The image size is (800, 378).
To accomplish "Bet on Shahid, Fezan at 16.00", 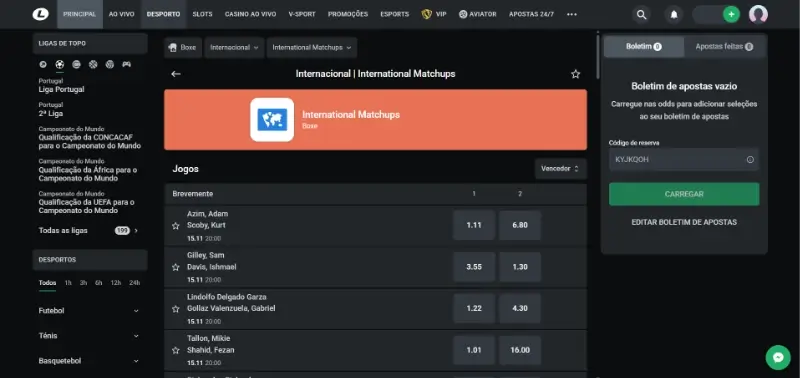I will (x=520, y=350).
